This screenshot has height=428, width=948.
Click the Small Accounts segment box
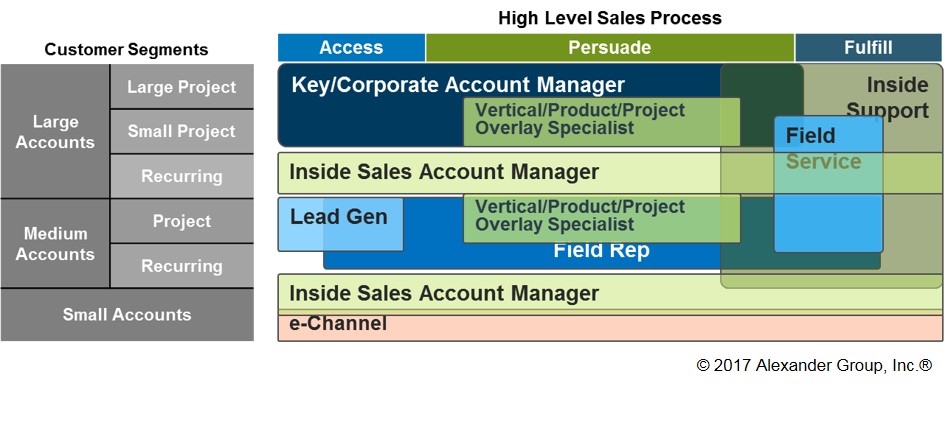pyautogui.click(x=127, y=314)
